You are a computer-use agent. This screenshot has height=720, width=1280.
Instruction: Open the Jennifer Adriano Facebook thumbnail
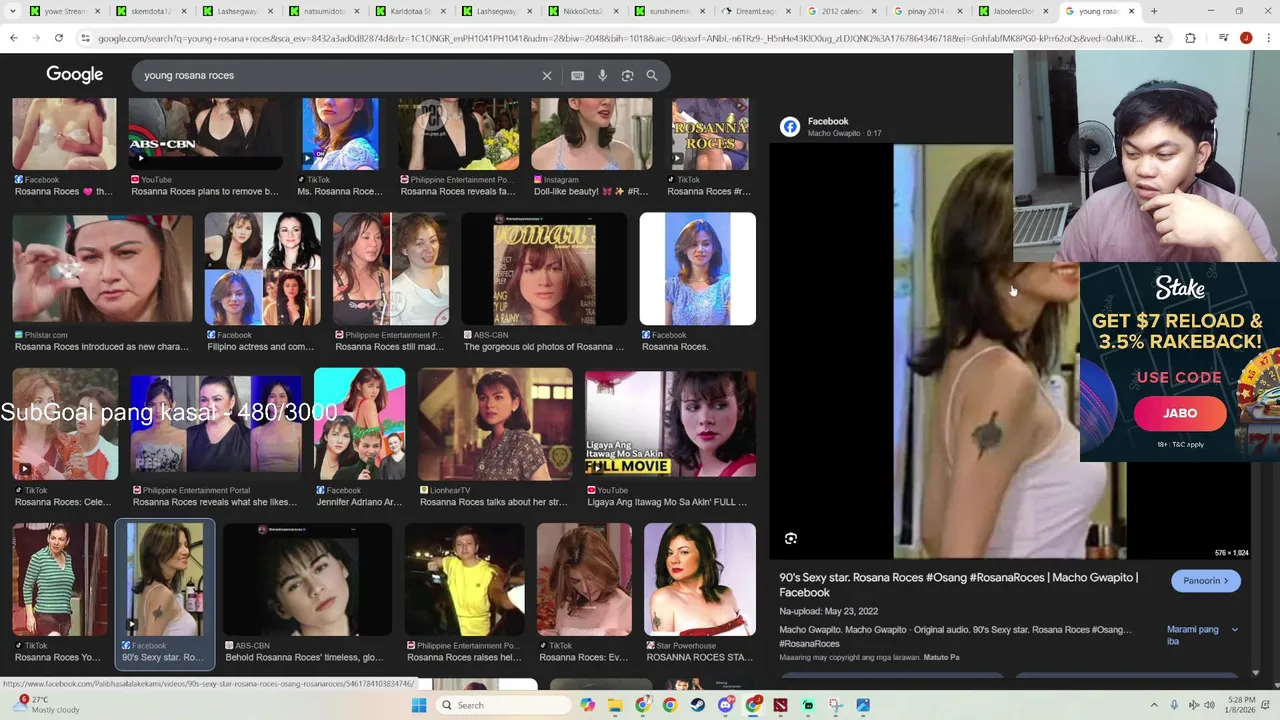tap(360, 424)
